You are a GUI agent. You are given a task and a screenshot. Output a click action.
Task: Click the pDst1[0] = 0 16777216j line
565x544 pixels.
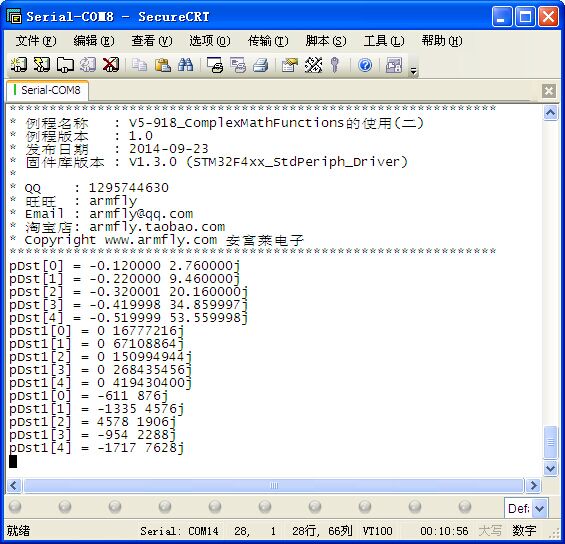(97, 331)
